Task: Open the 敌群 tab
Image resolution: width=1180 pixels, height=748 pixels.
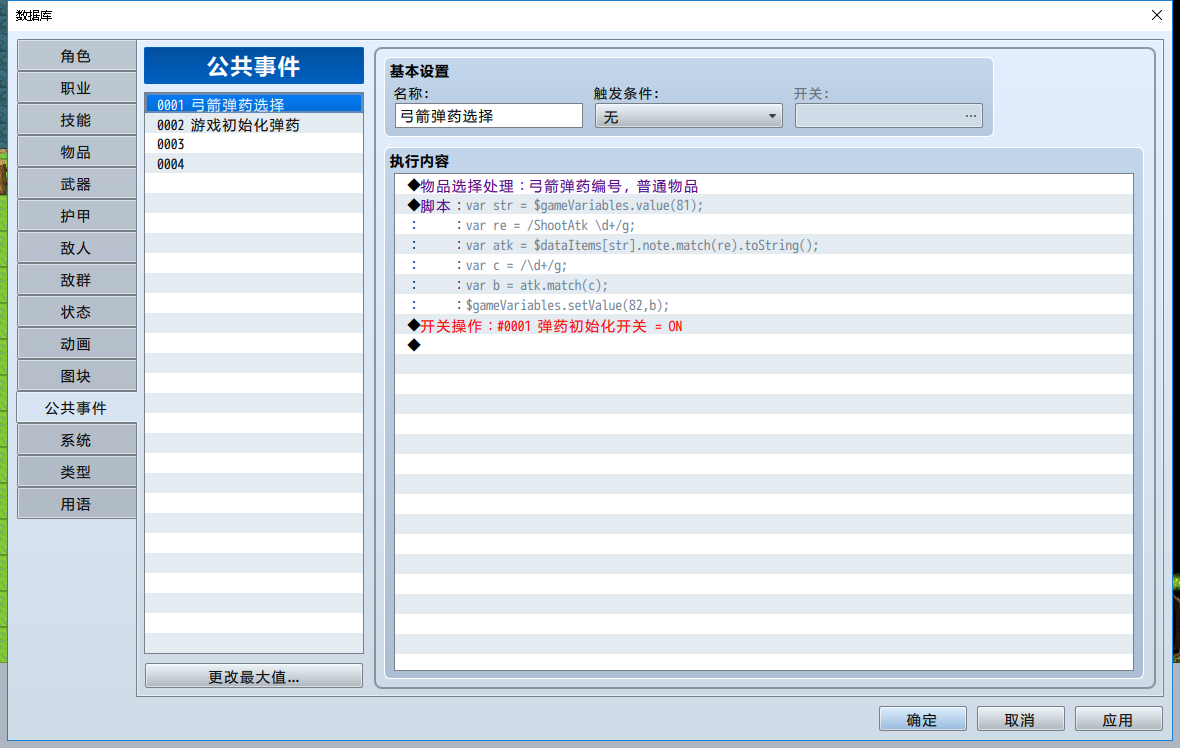Action: (x=76, y=280)
